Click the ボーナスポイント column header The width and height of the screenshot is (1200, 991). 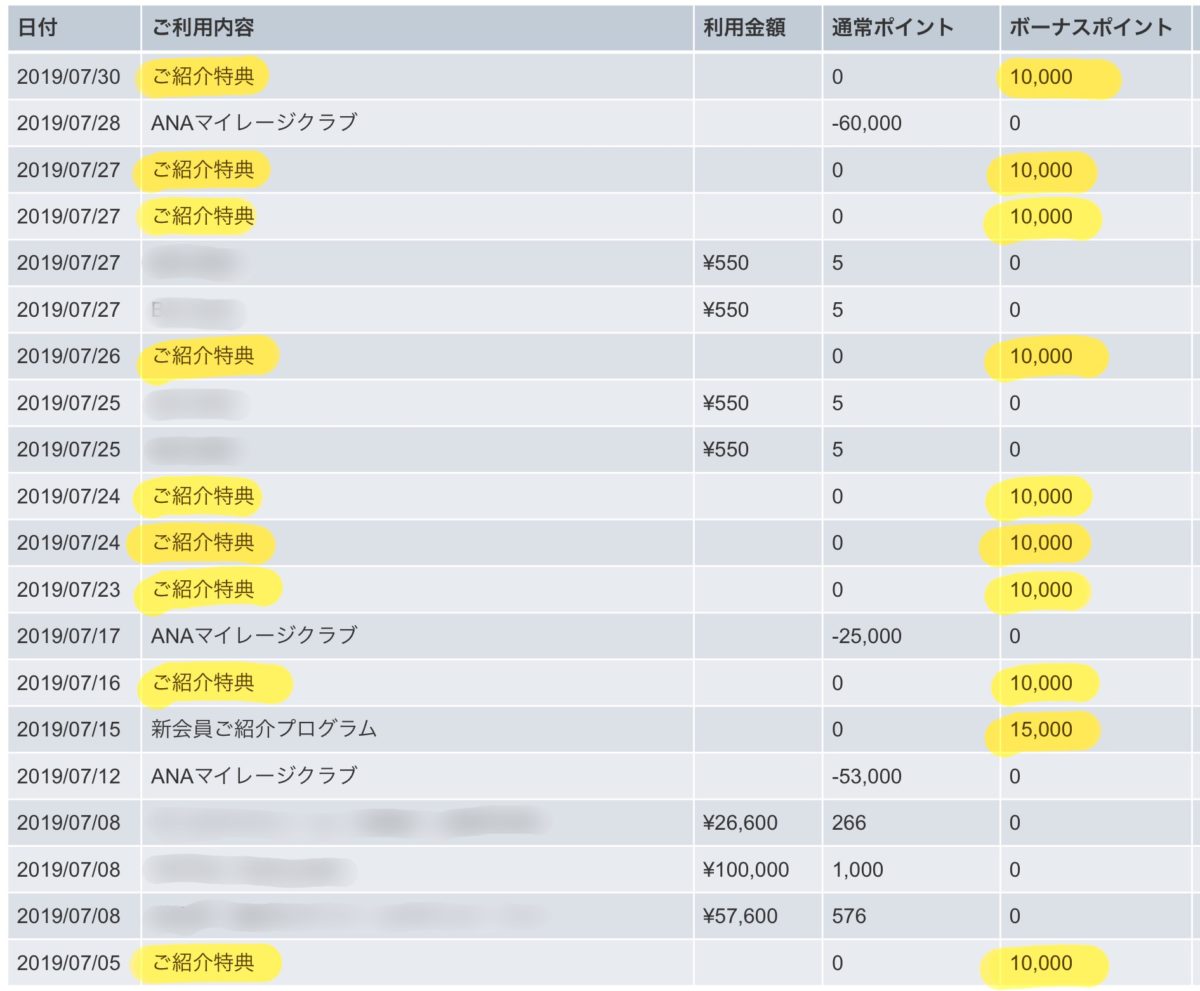click(x=1091, y=28)
